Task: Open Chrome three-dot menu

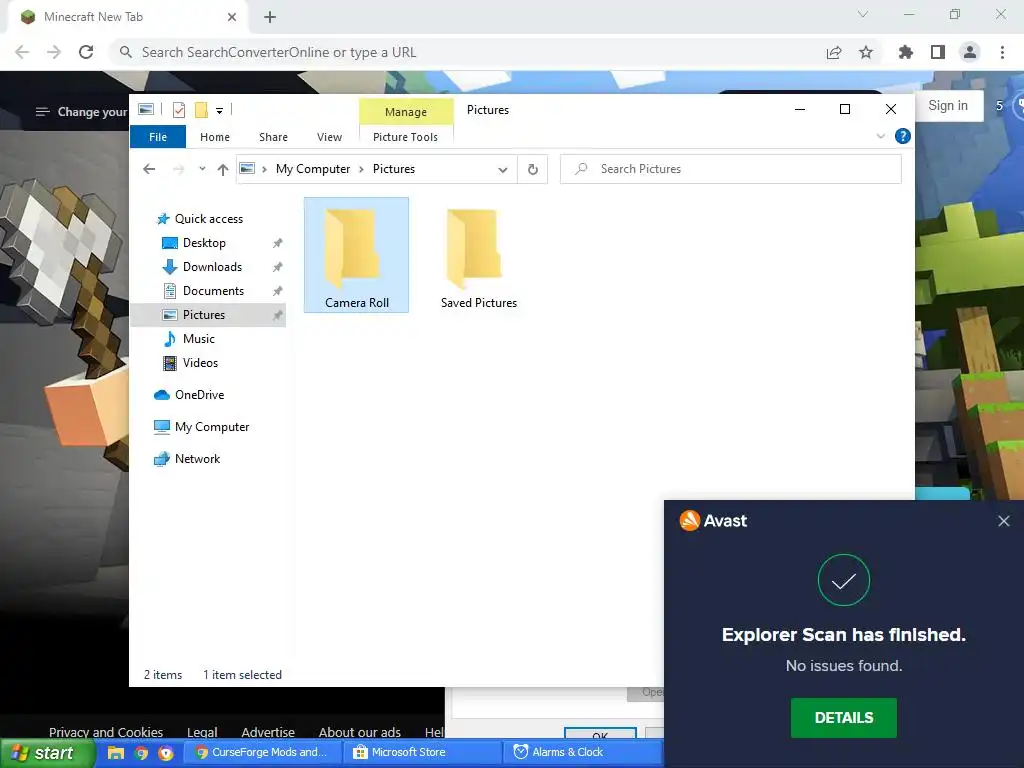Action: (x=1002, y=52)
